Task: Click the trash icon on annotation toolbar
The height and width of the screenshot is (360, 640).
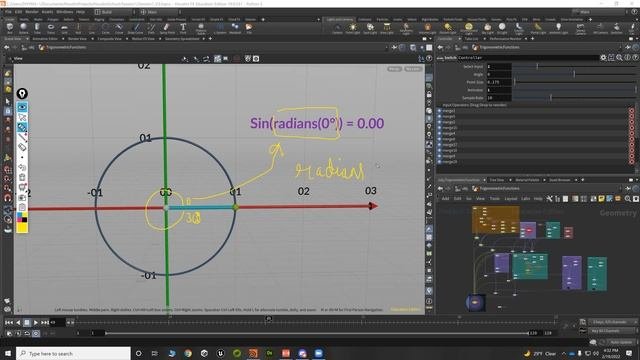Action: (22, 177)
